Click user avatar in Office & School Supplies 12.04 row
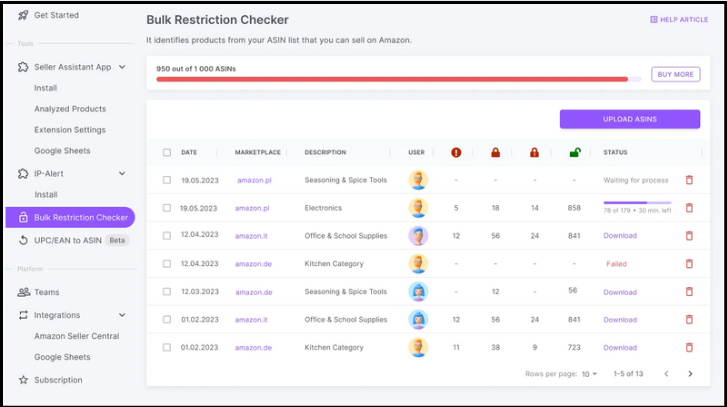 418,235
